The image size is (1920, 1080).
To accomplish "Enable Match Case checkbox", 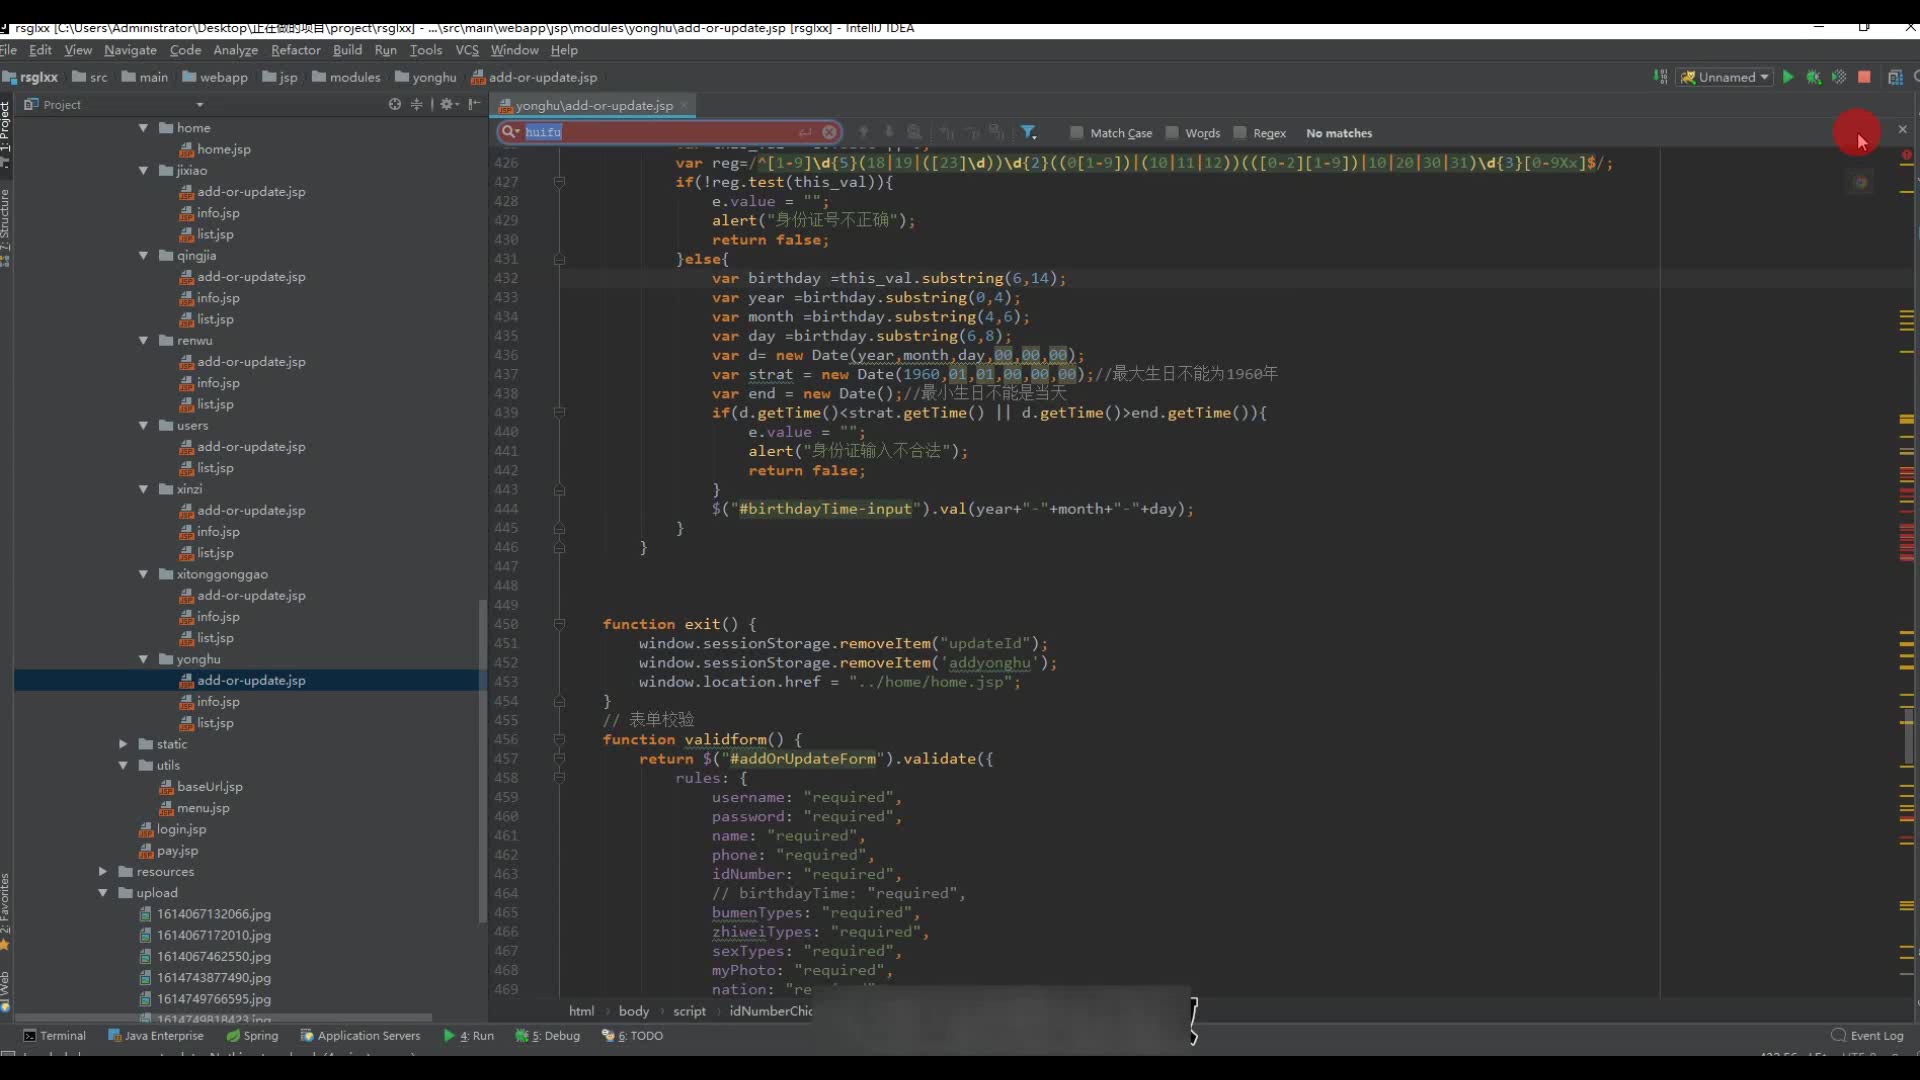I will click(x=1076, y=132).
